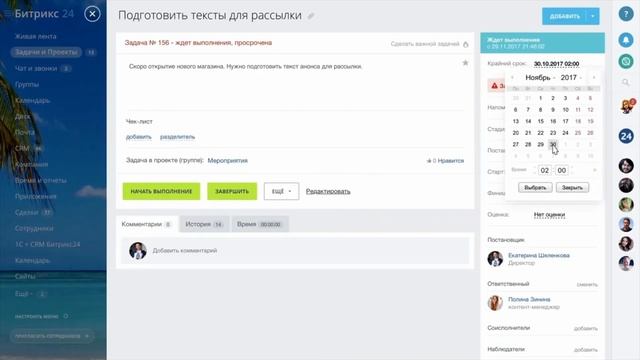
Task: Click the Нравится like link
Action: tap(451, 161)
